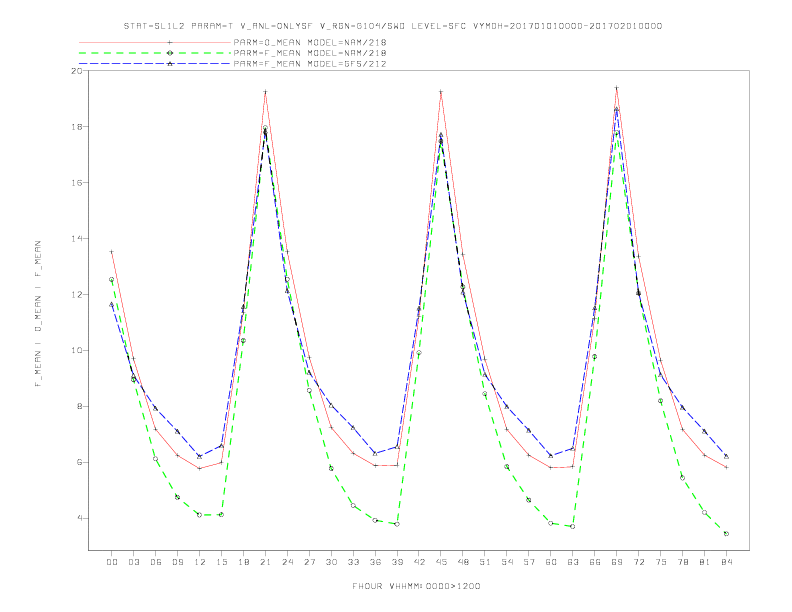792x612 pixels.
Task: Select legend entry PARM=F_MEAN MODEL=NAM/218
Action: click(x=310, y=53)
